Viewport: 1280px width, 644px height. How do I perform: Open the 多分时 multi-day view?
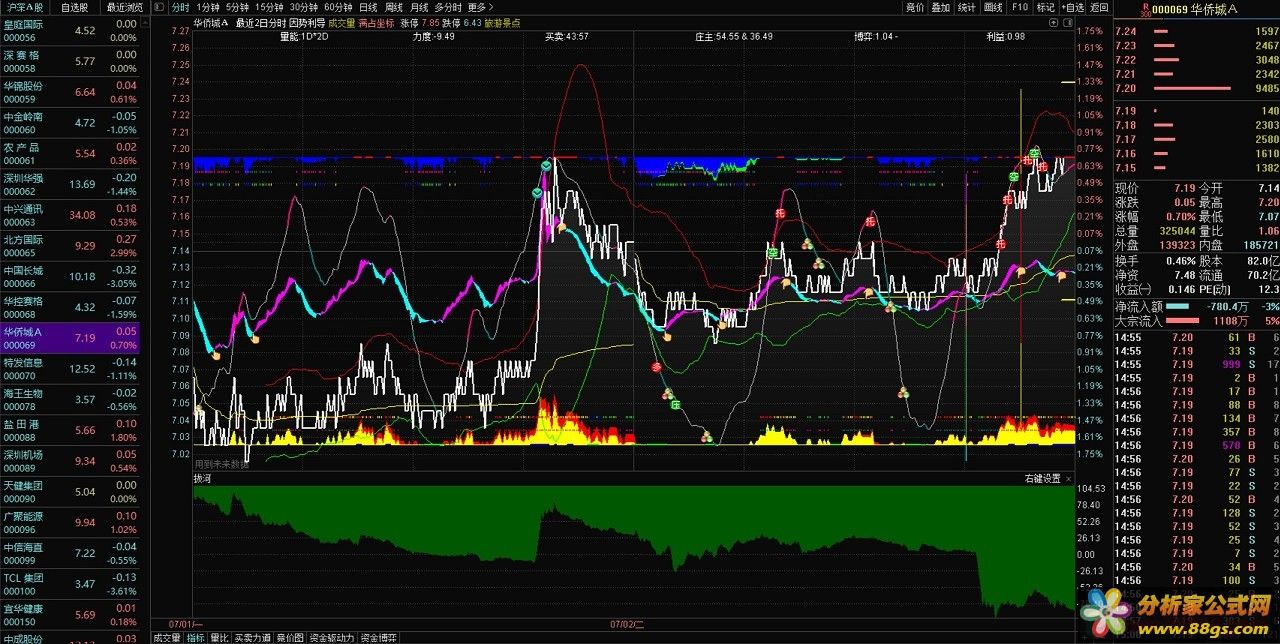(448, 7)
